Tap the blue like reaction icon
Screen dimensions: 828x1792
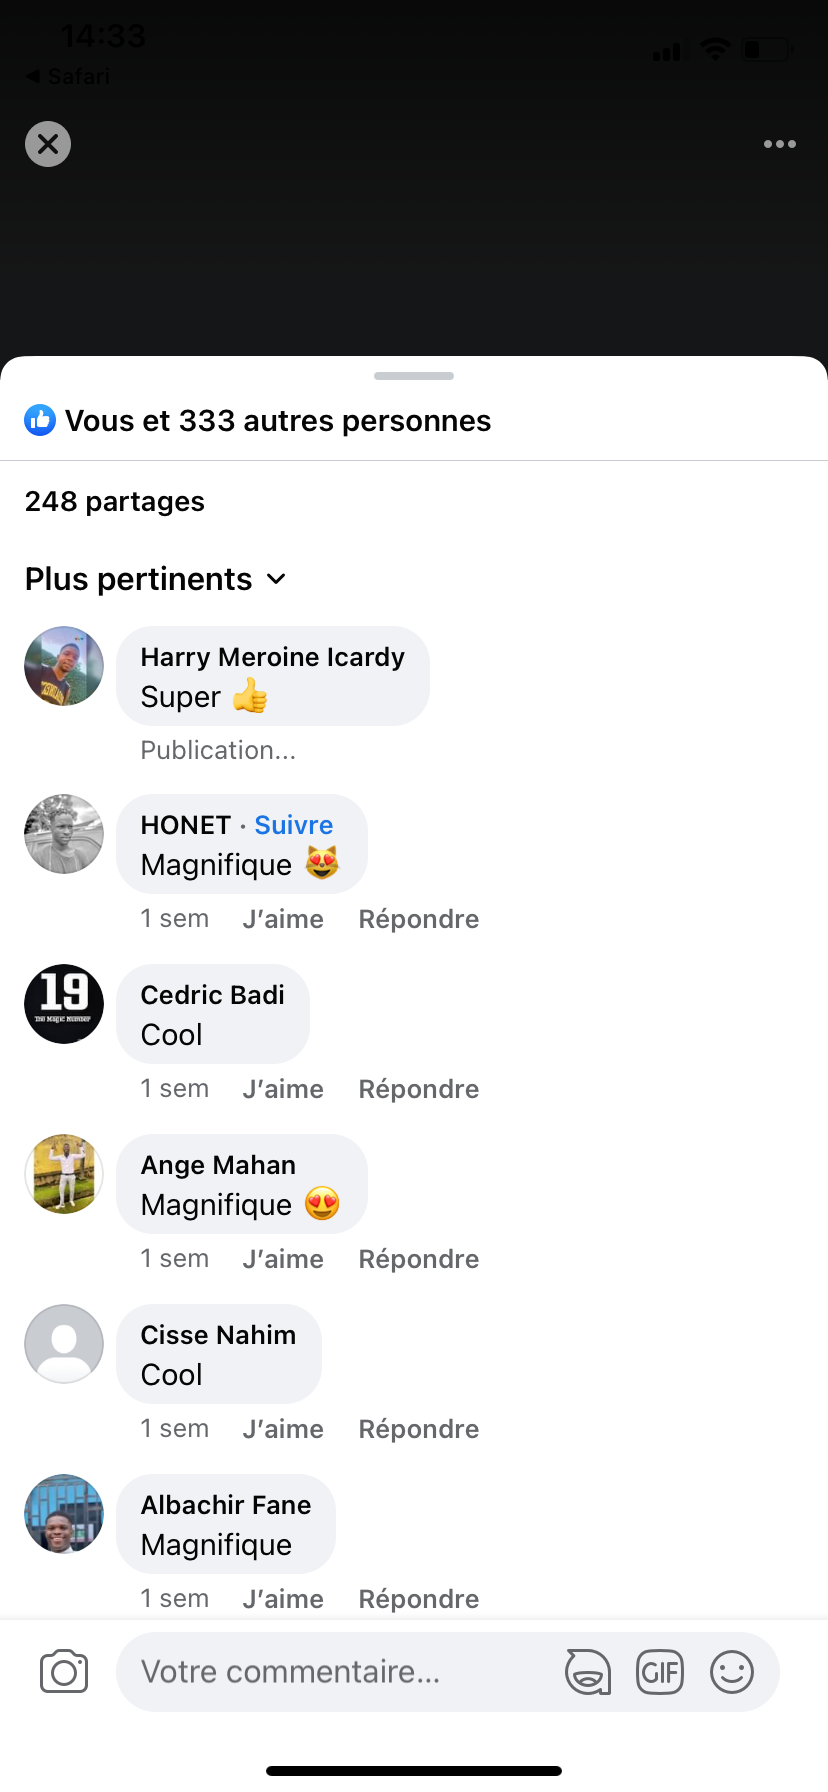coord(40,421)
